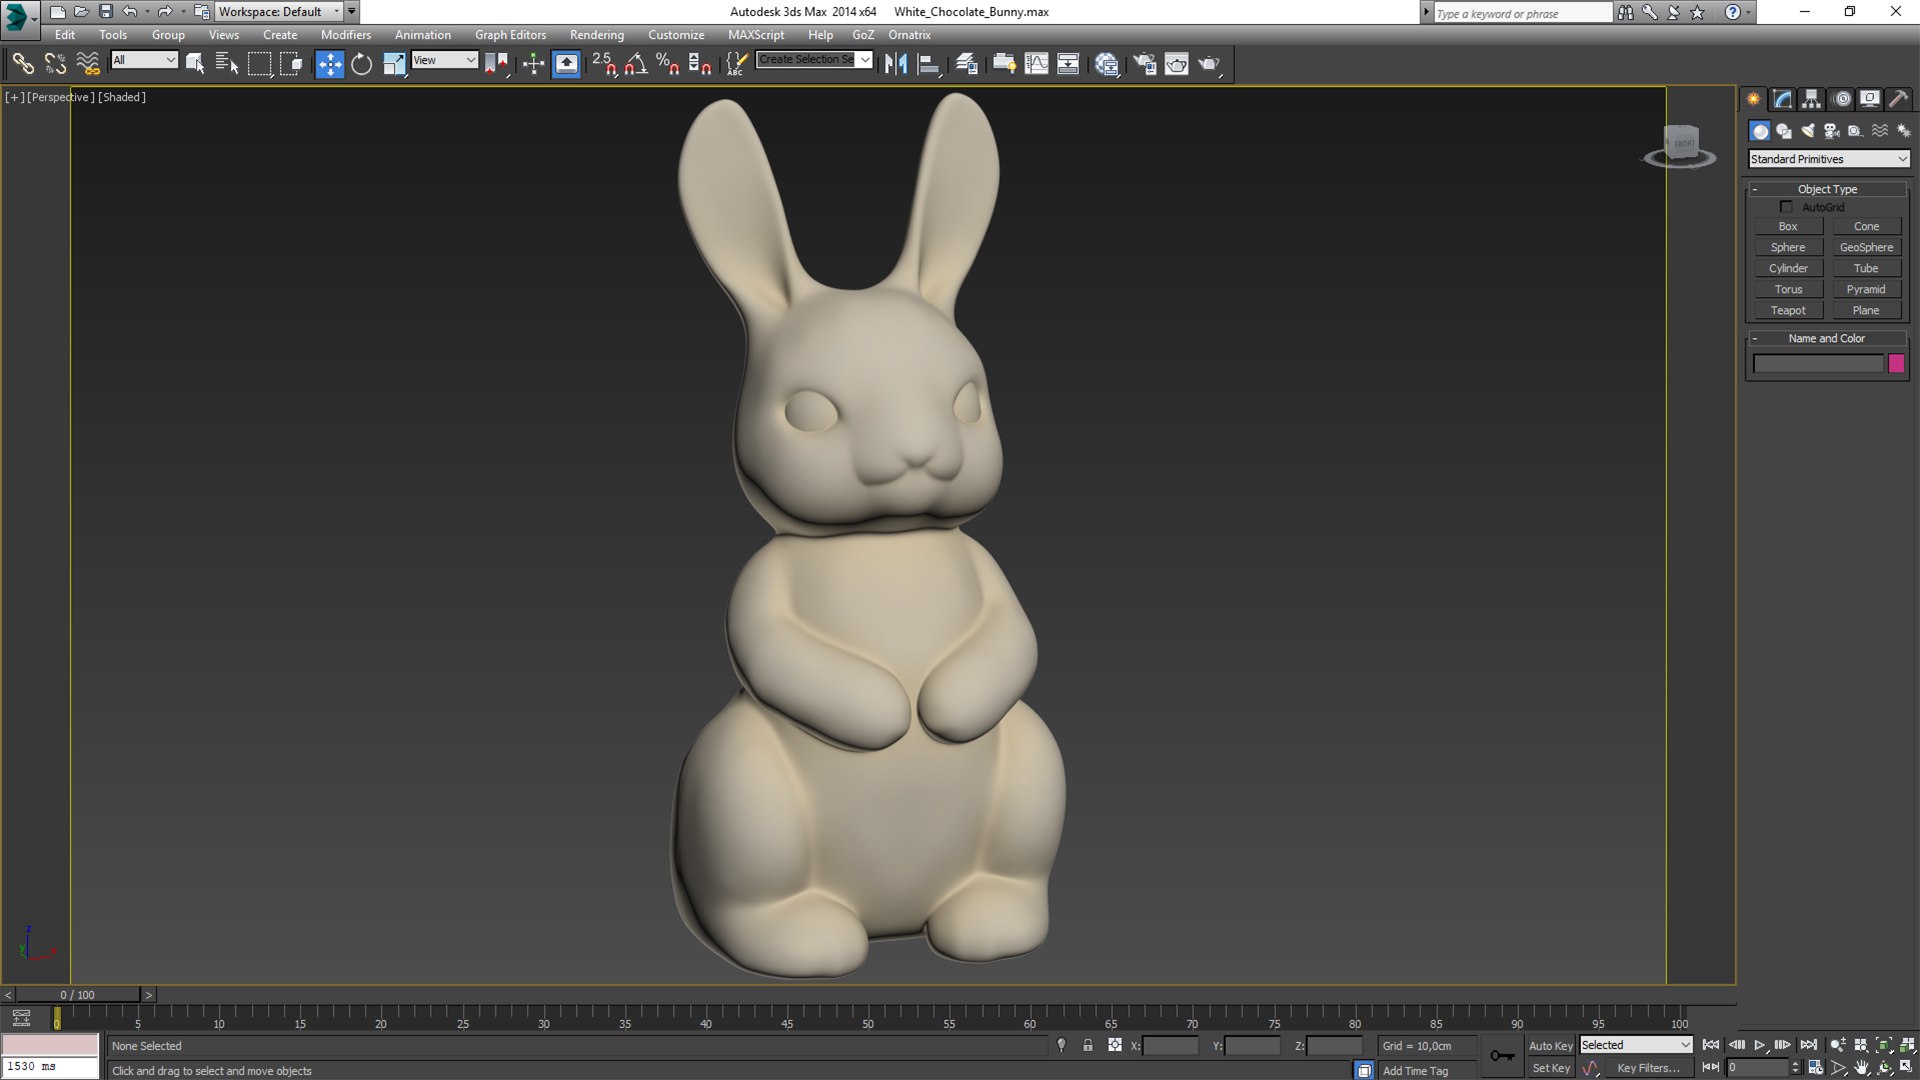
Task: Collapse the Name and Color rollout
Action: 1827,338
